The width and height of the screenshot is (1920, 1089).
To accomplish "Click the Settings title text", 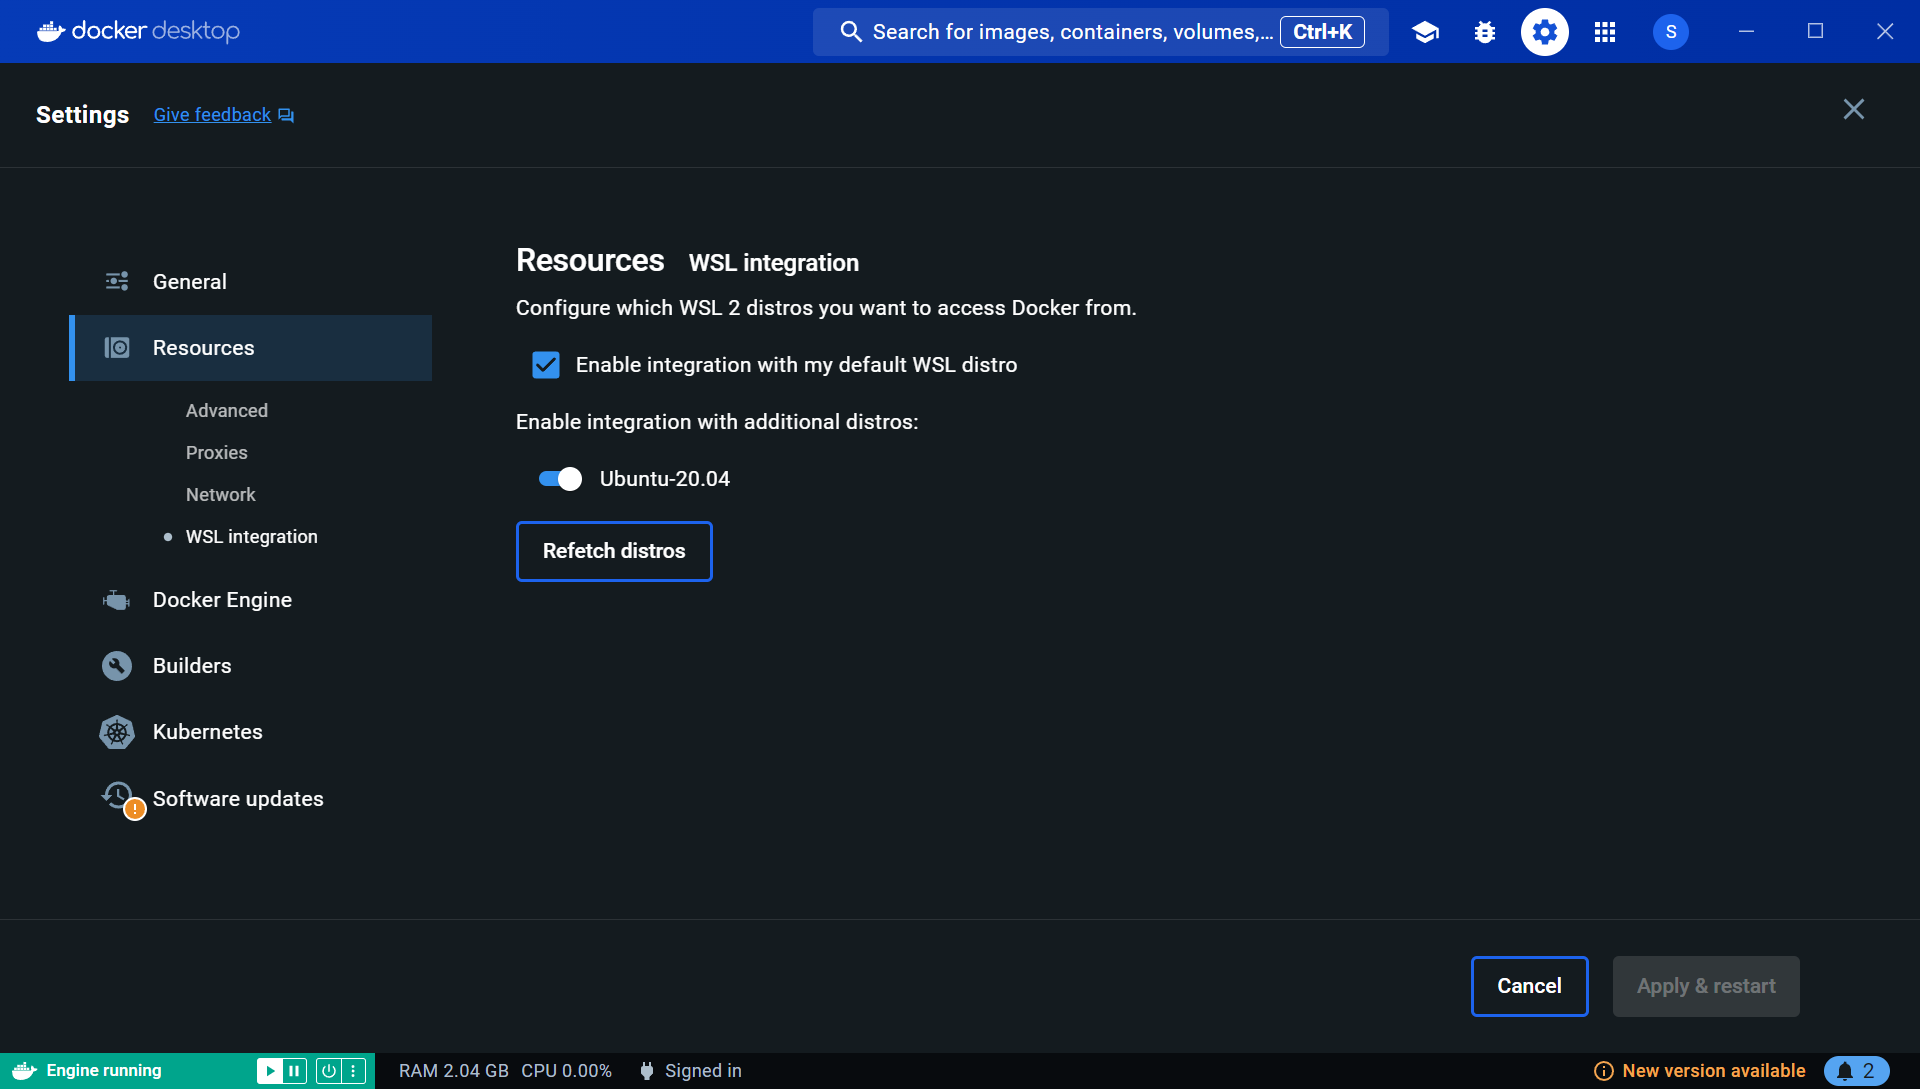I will pyautogui.click(x=82, y=115).
